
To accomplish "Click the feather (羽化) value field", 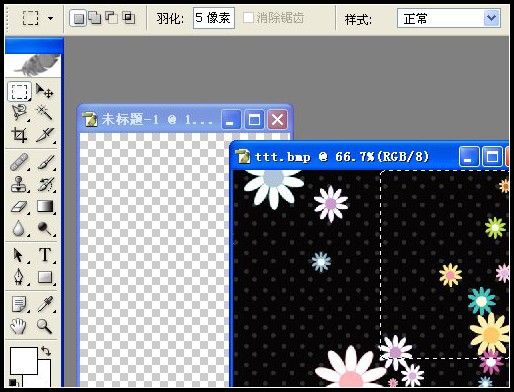I will 214,18.
